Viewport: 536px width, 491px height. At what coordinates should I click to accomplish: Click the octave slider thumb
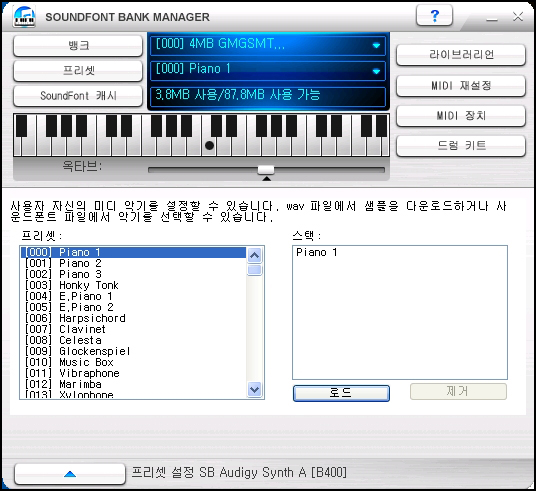(266, 170)
